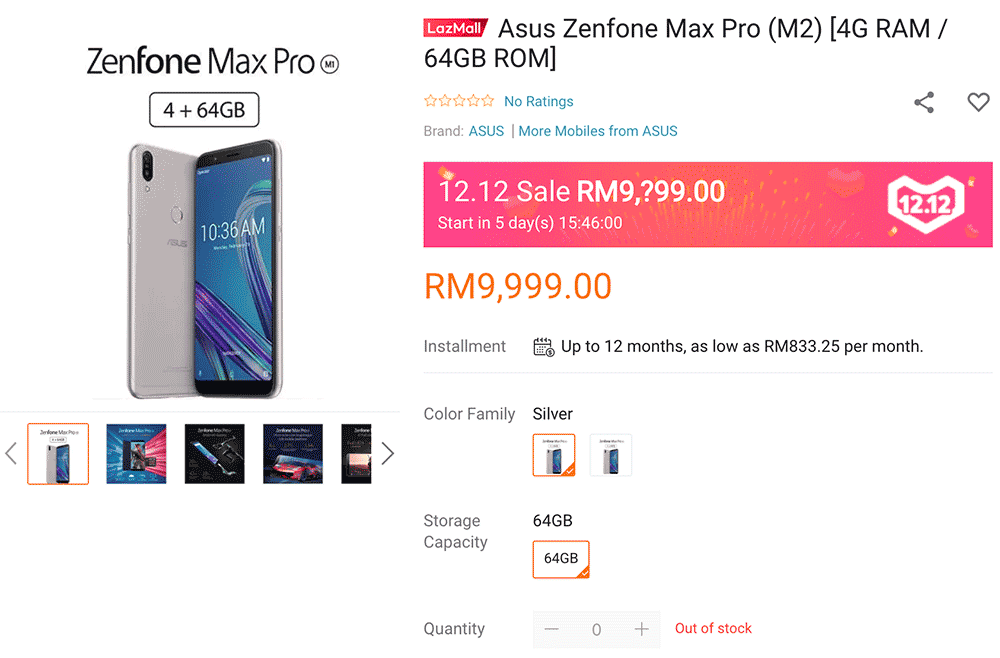The width and height of the screenshot is (1000, 658).
Task: Show previous product thumbnails
Action: click(x=11, y=454)
